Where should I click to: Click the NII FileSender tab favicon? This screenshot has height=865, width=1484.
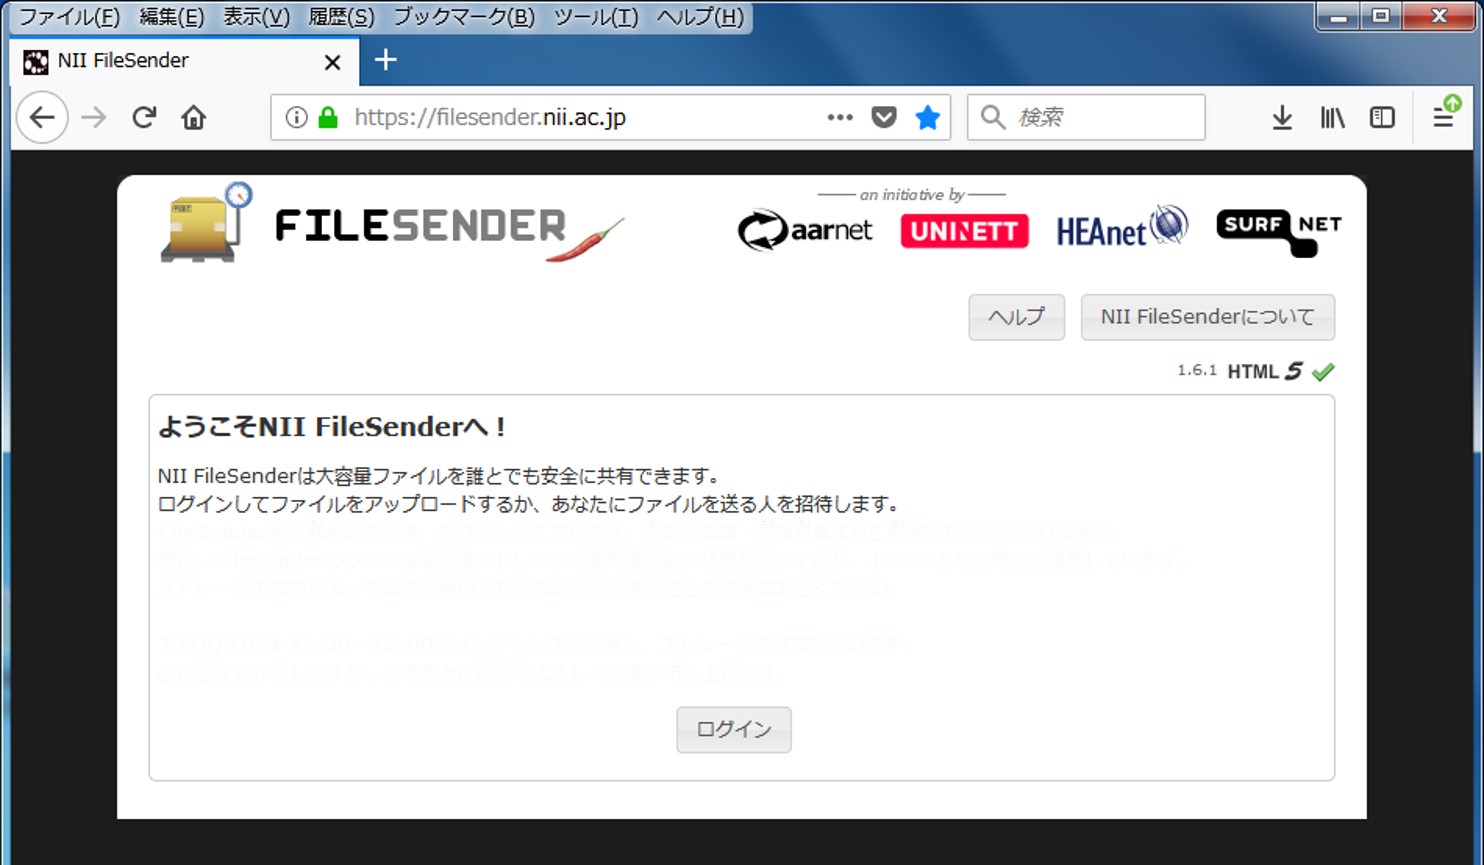point(36,62)
